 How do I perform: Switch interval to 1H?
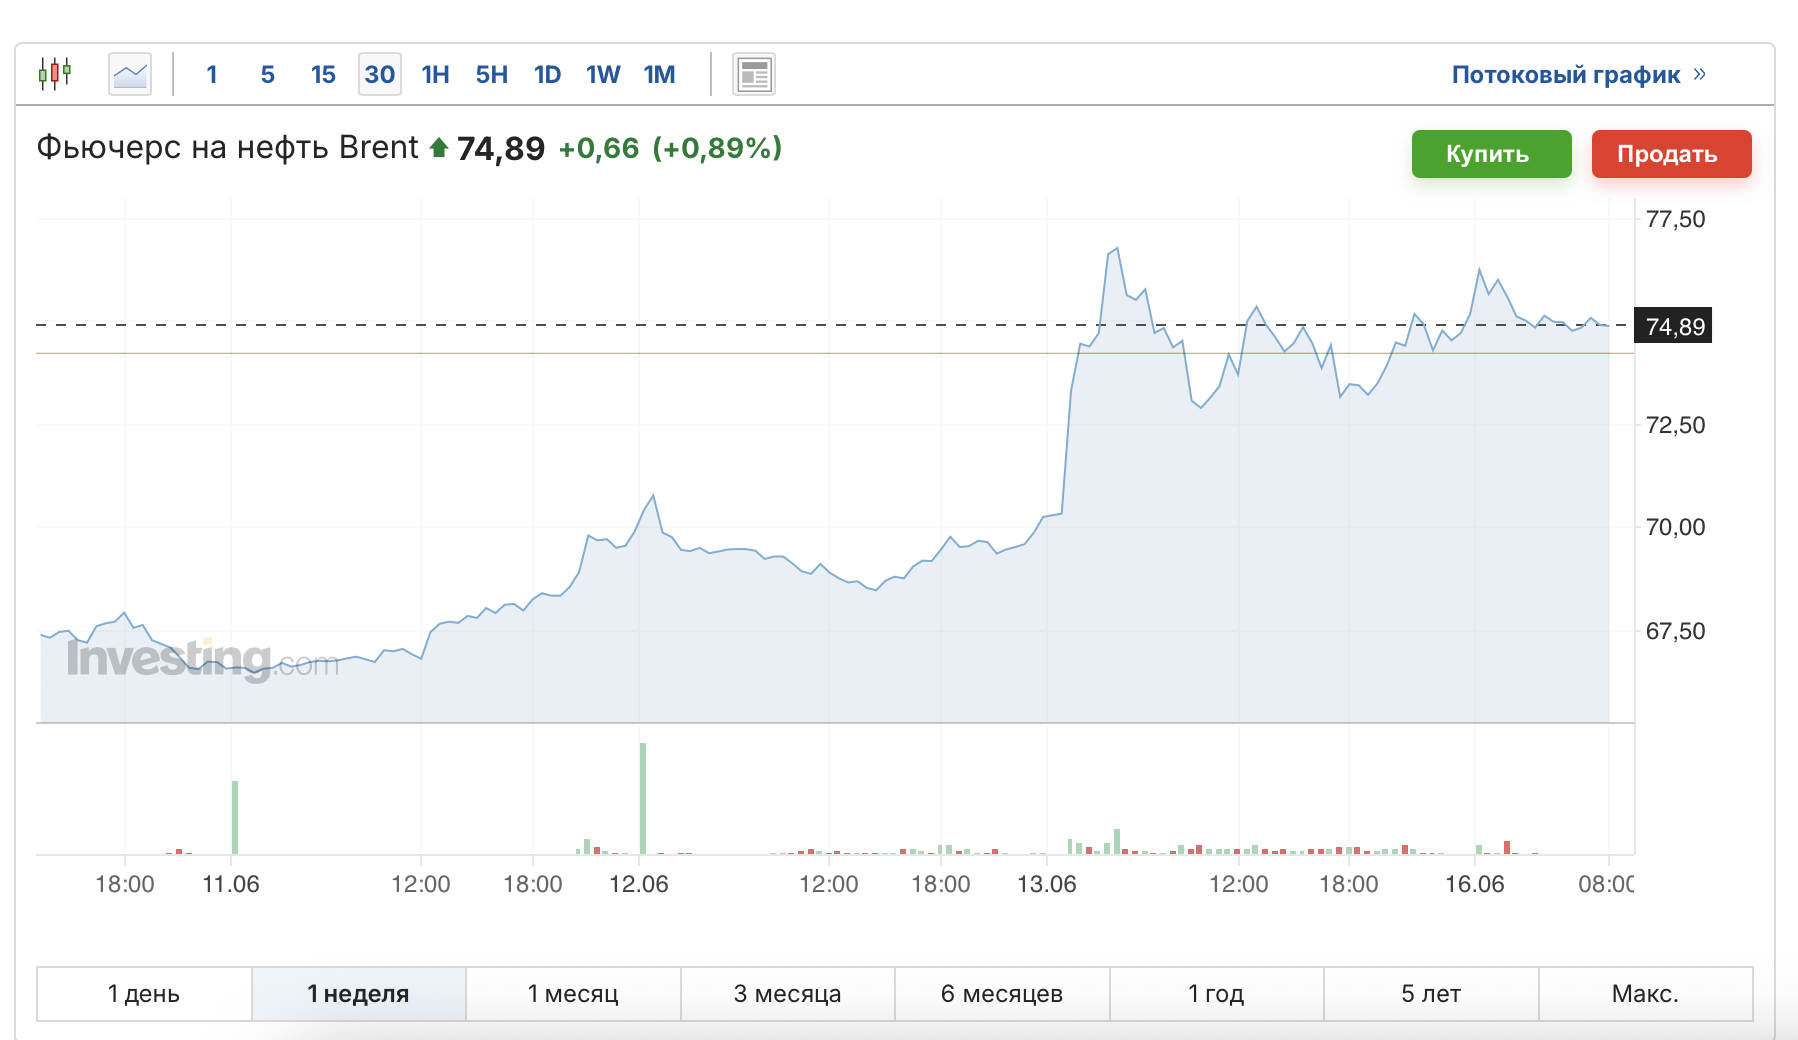[435, 74]
